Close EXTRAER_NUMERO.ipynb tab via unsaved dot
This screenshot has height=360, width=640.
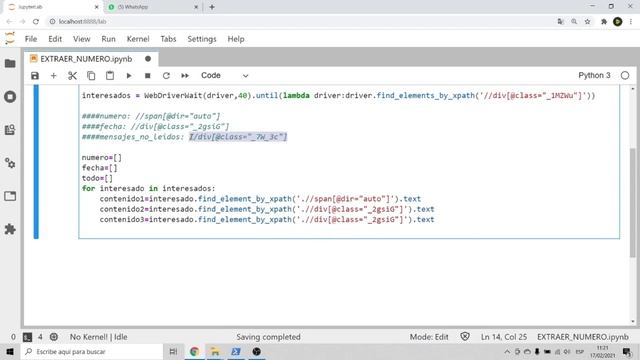pyautogui.click(x=148, y=59)
